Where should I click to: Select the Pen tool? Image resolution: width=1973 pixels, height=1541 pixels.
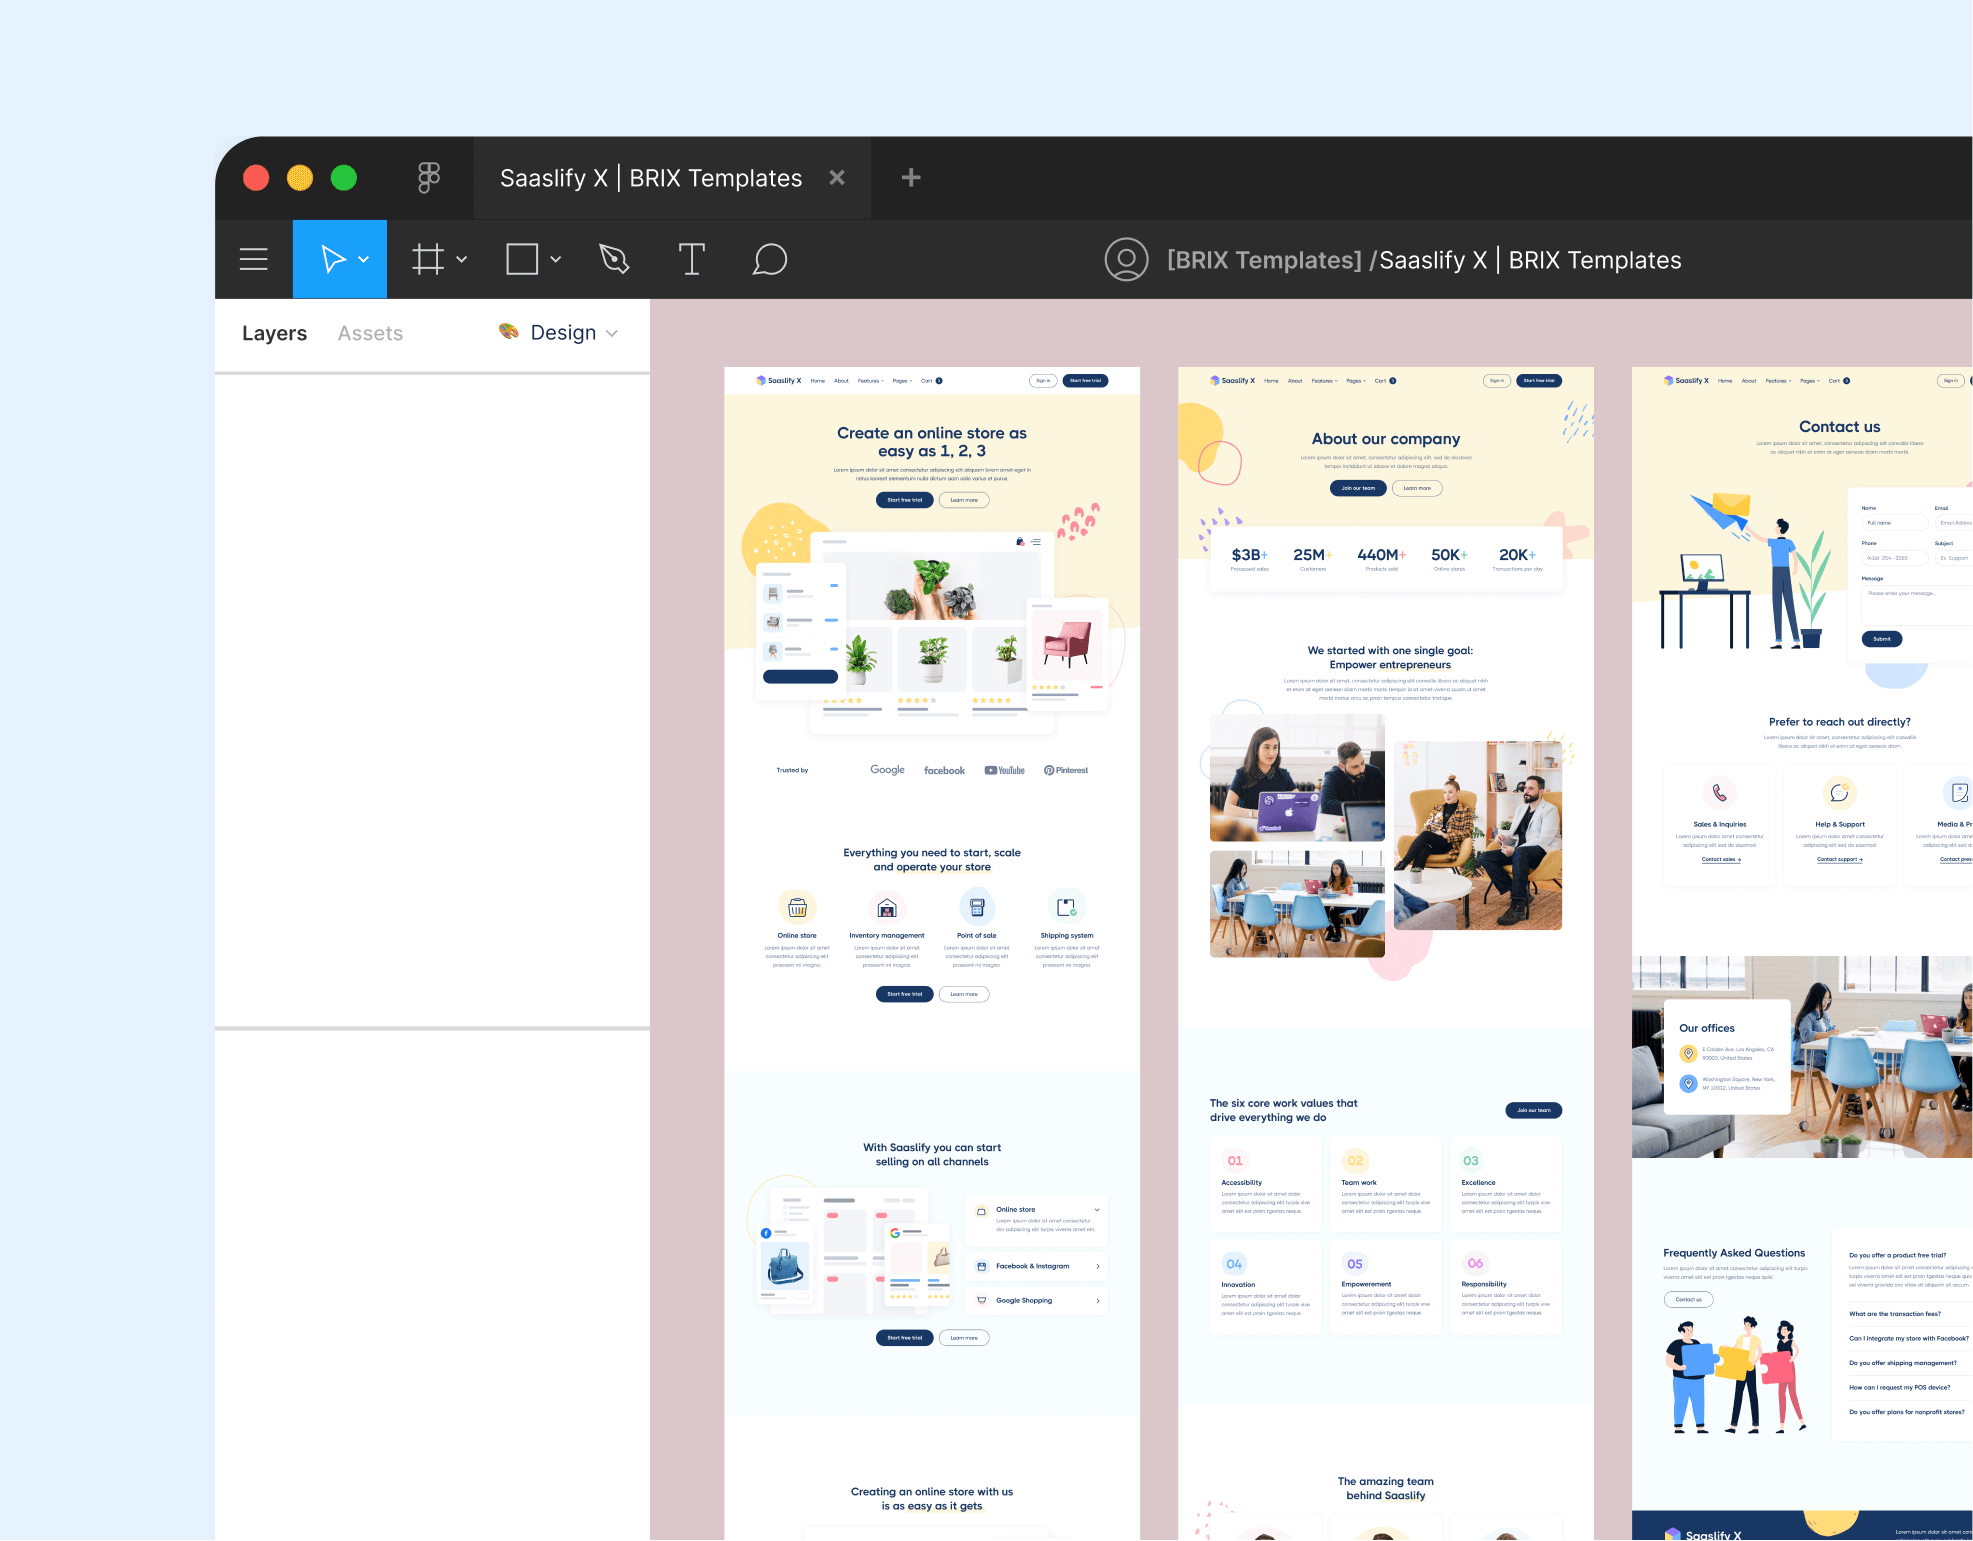pos(613,259)
